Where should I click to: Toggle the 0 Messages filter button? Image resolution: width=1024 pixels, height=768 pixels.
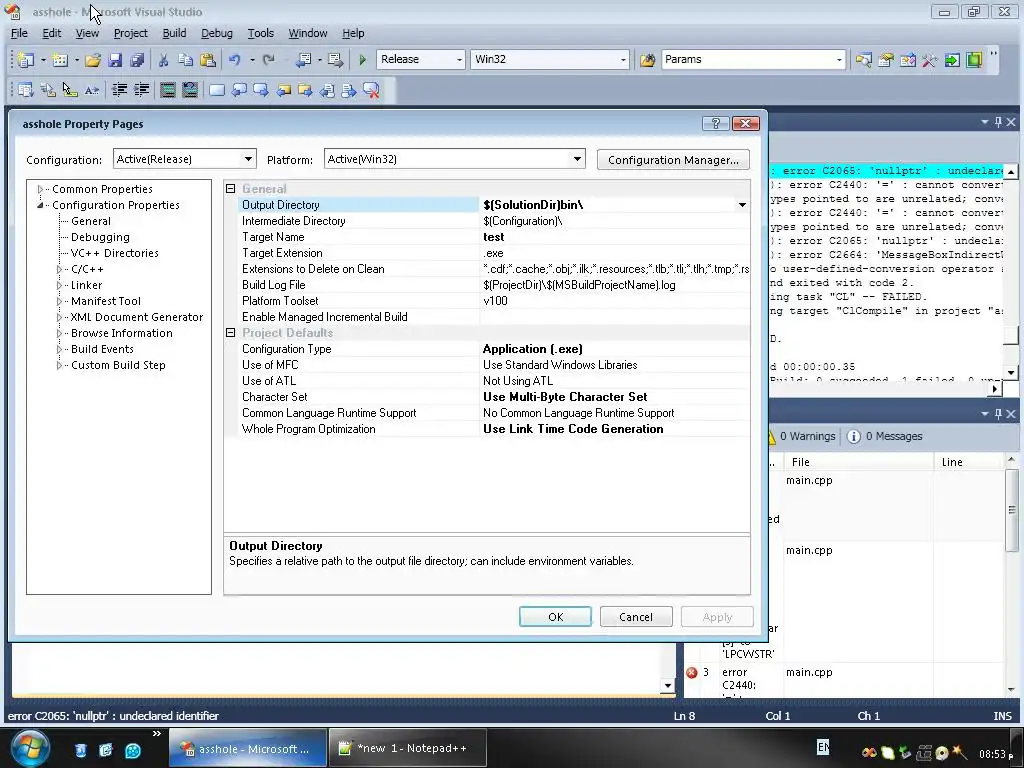tap(885, 436)
